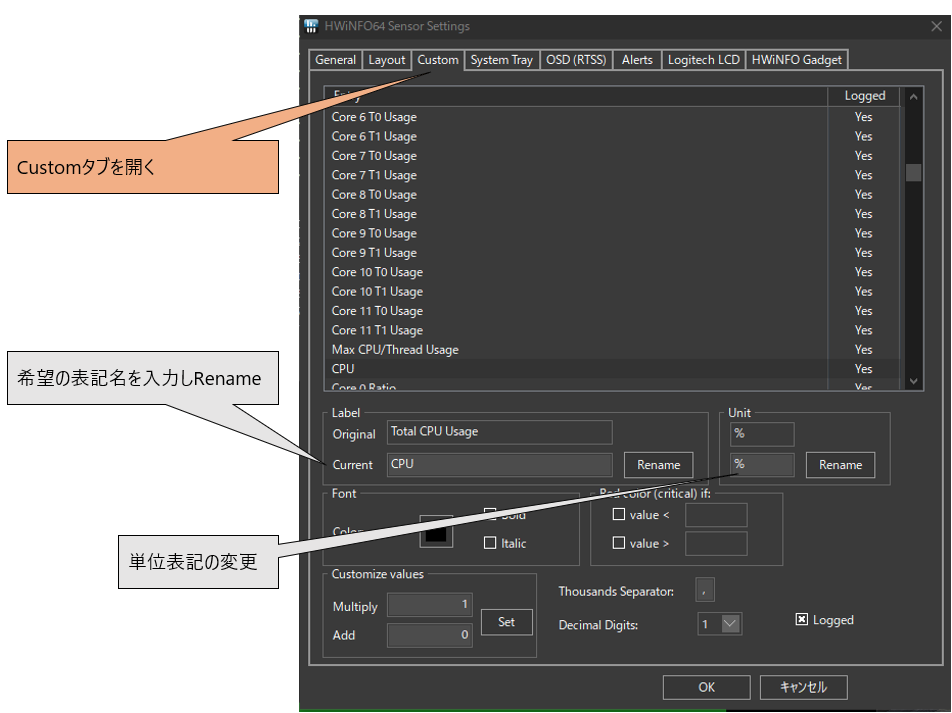Click the sensor list scroll down arrow
952x713 pixels.
click(x=913, y=381)
